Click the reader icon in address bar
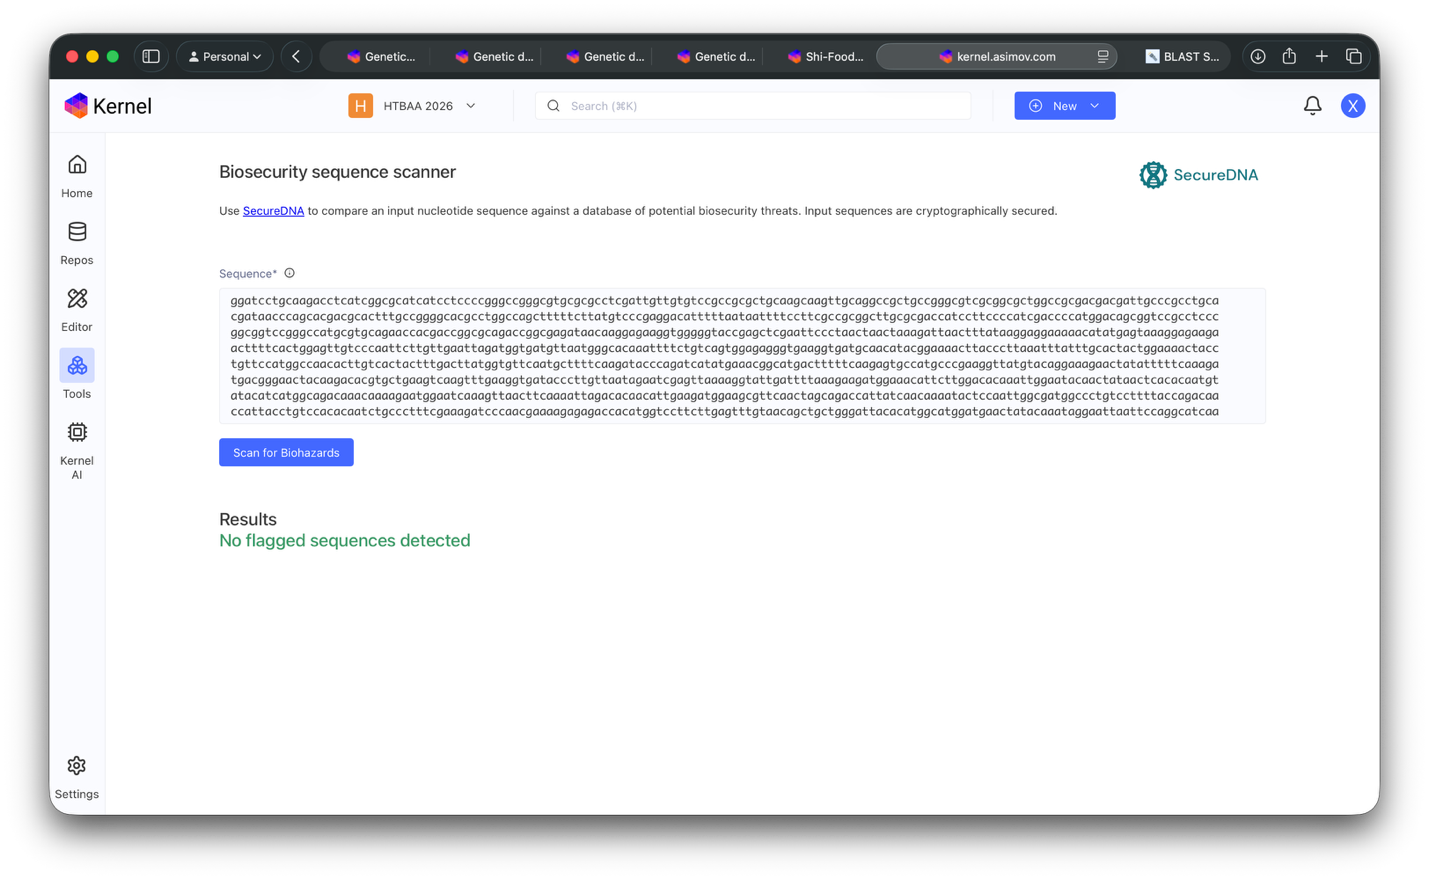The image size is (1429, 880). [x=1102, y=57]
